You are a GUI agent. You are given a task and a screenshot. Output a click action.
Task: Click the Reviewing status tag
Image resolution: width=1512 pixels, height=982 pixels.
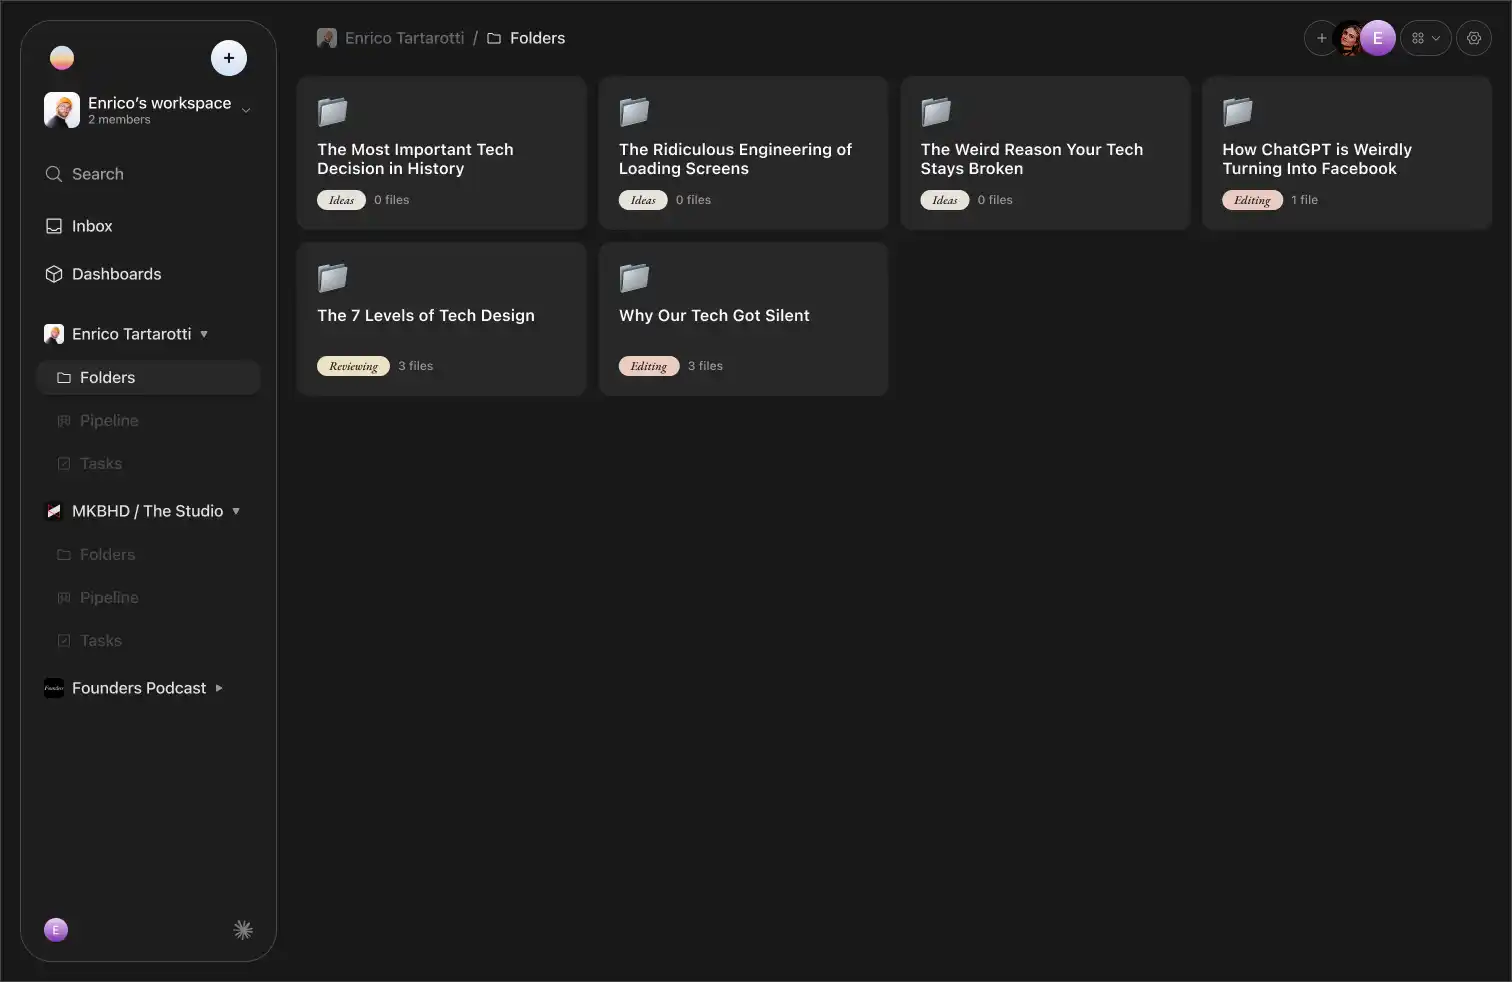pos(353,366)
